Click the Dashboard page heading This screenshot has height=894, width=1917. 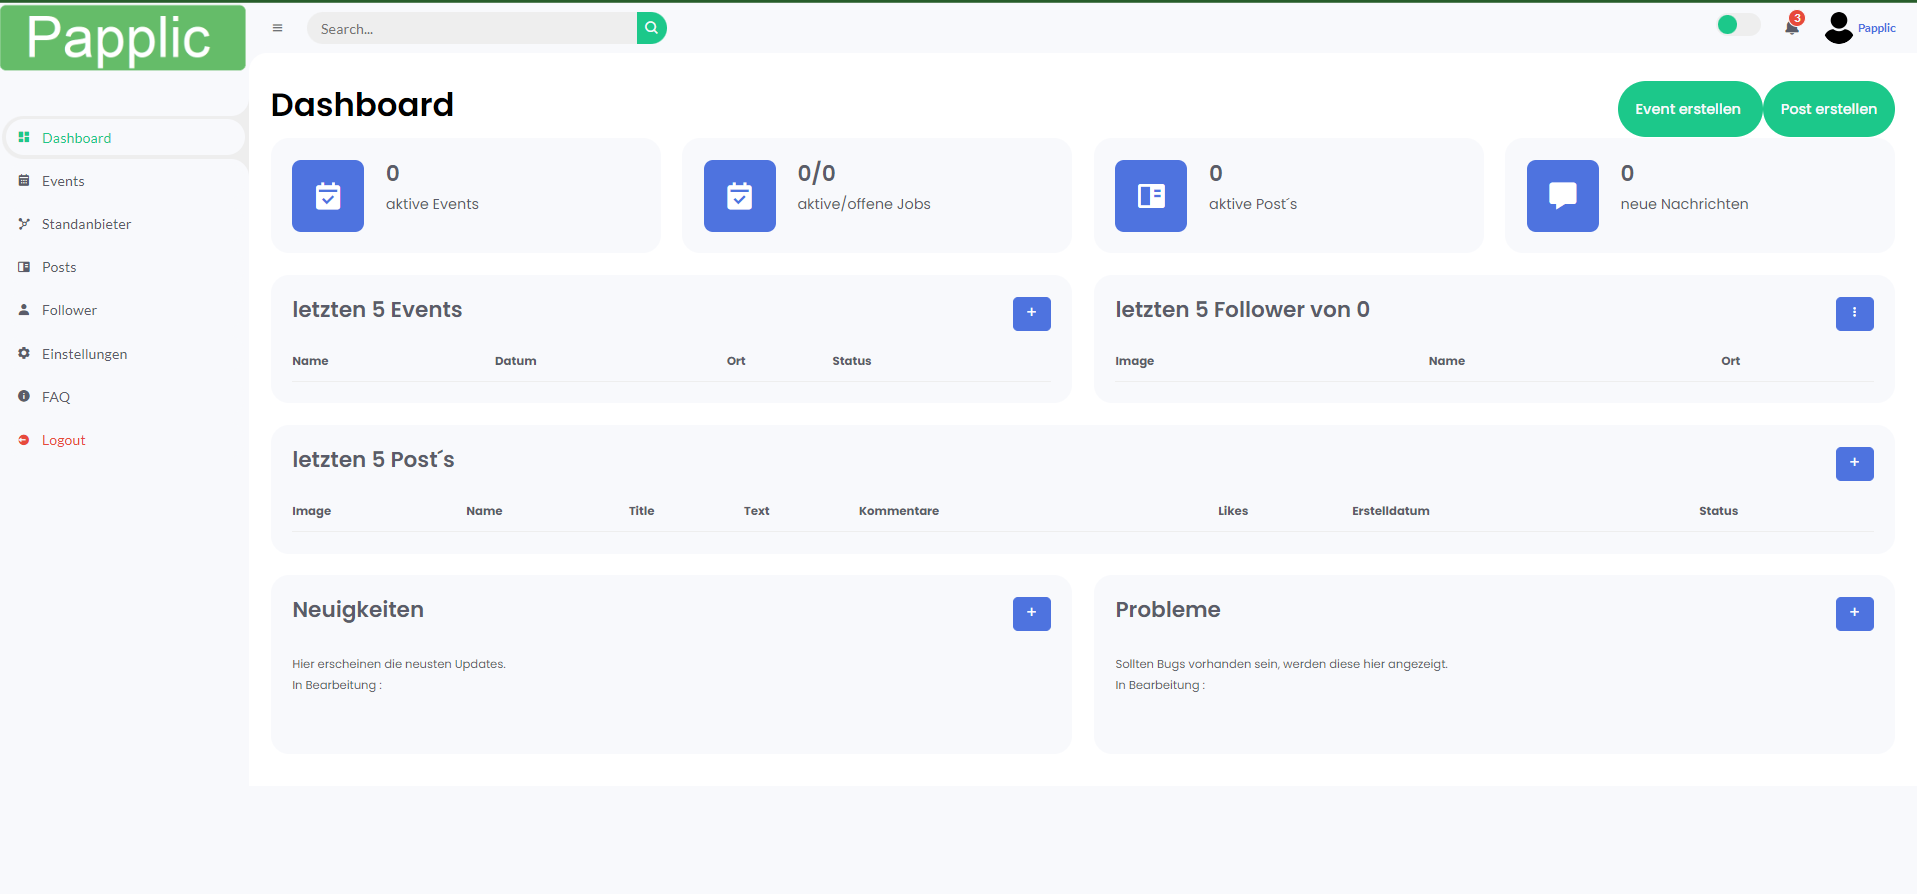(x=362, y=105)
